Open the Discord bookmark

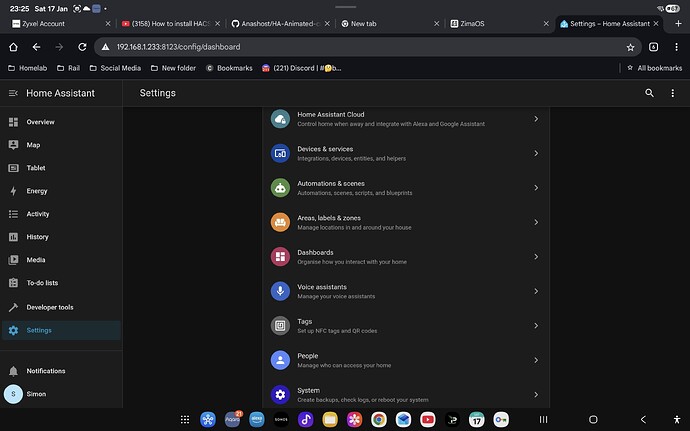pos(301,68)
